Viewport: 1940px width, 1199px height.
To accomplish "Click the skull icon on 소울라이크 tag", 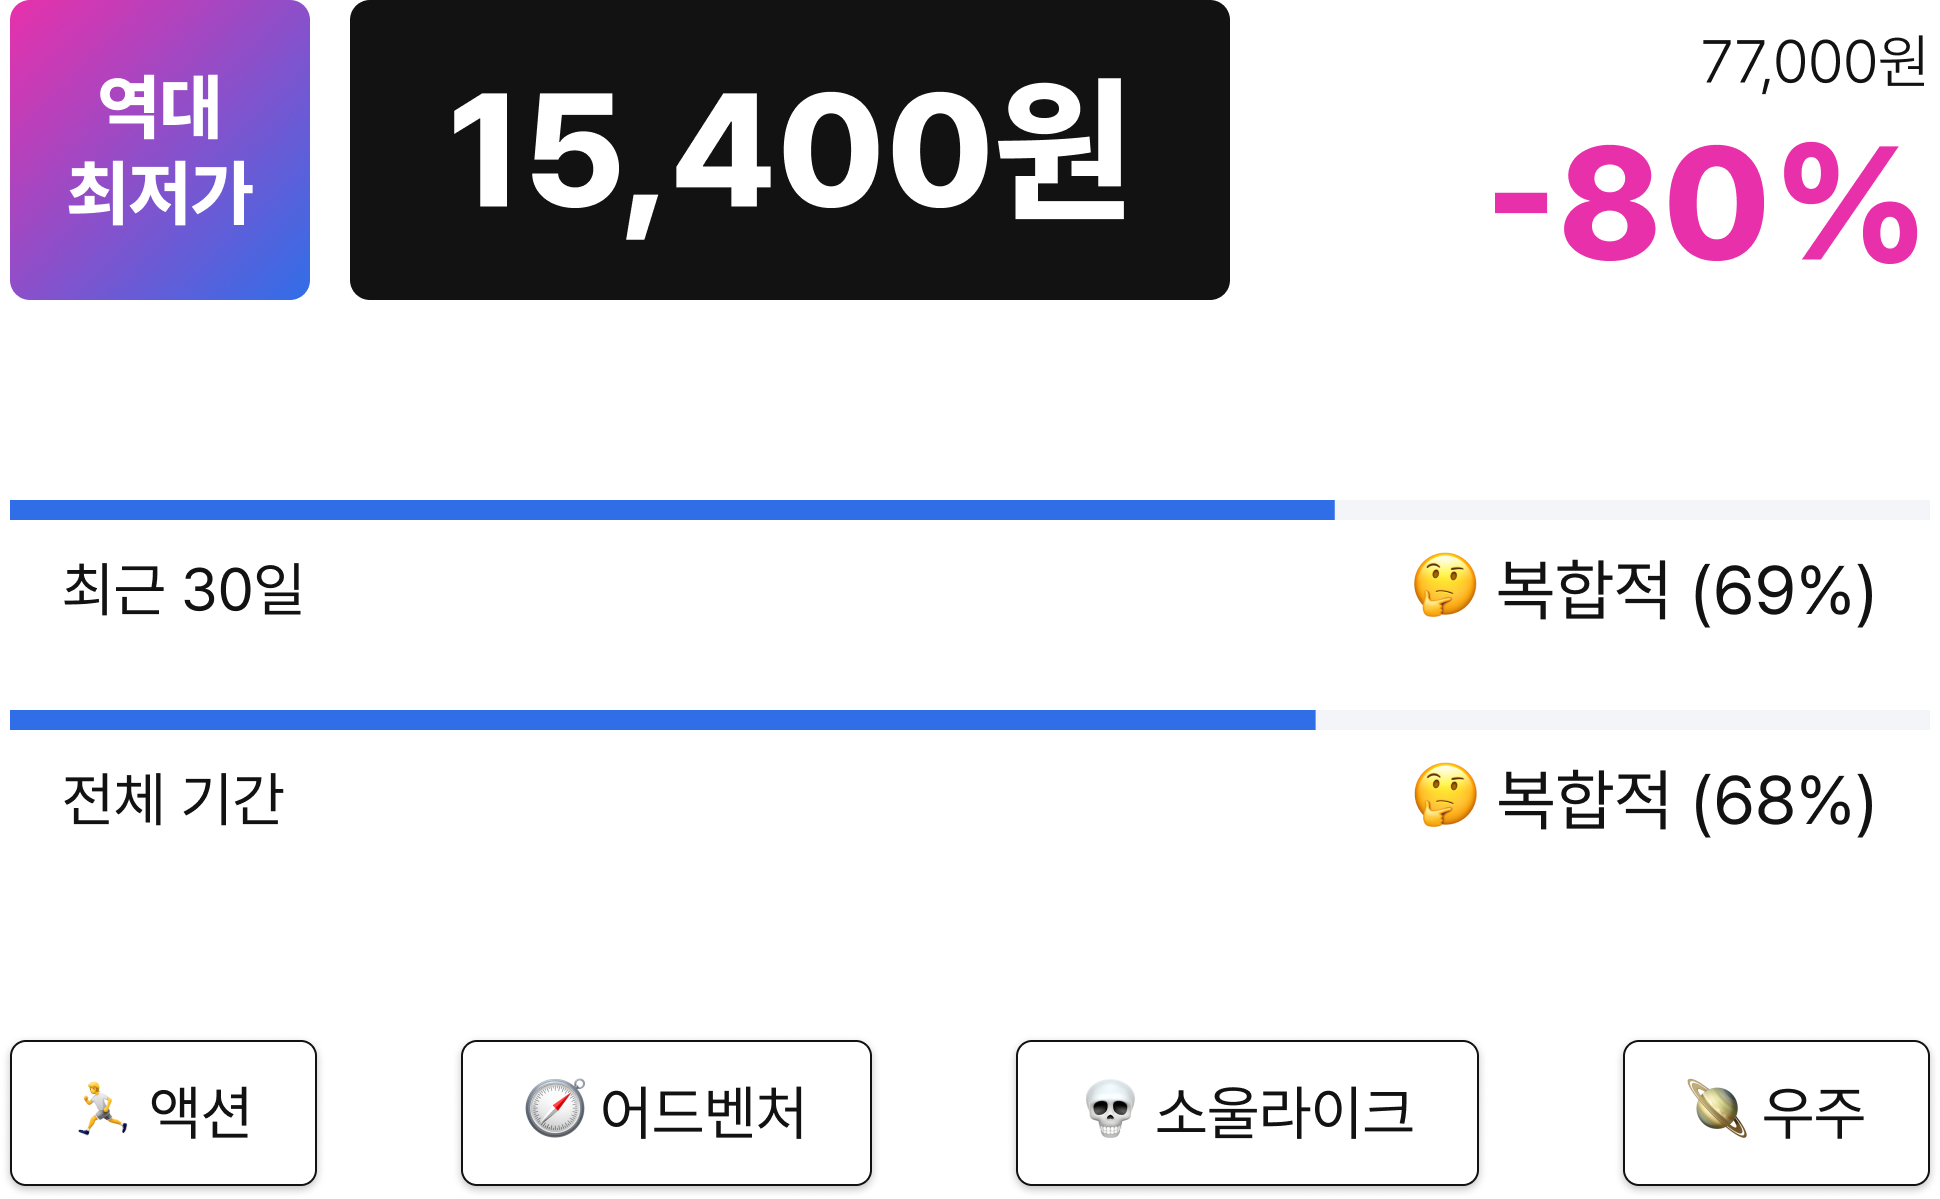I will 1110,1108.
